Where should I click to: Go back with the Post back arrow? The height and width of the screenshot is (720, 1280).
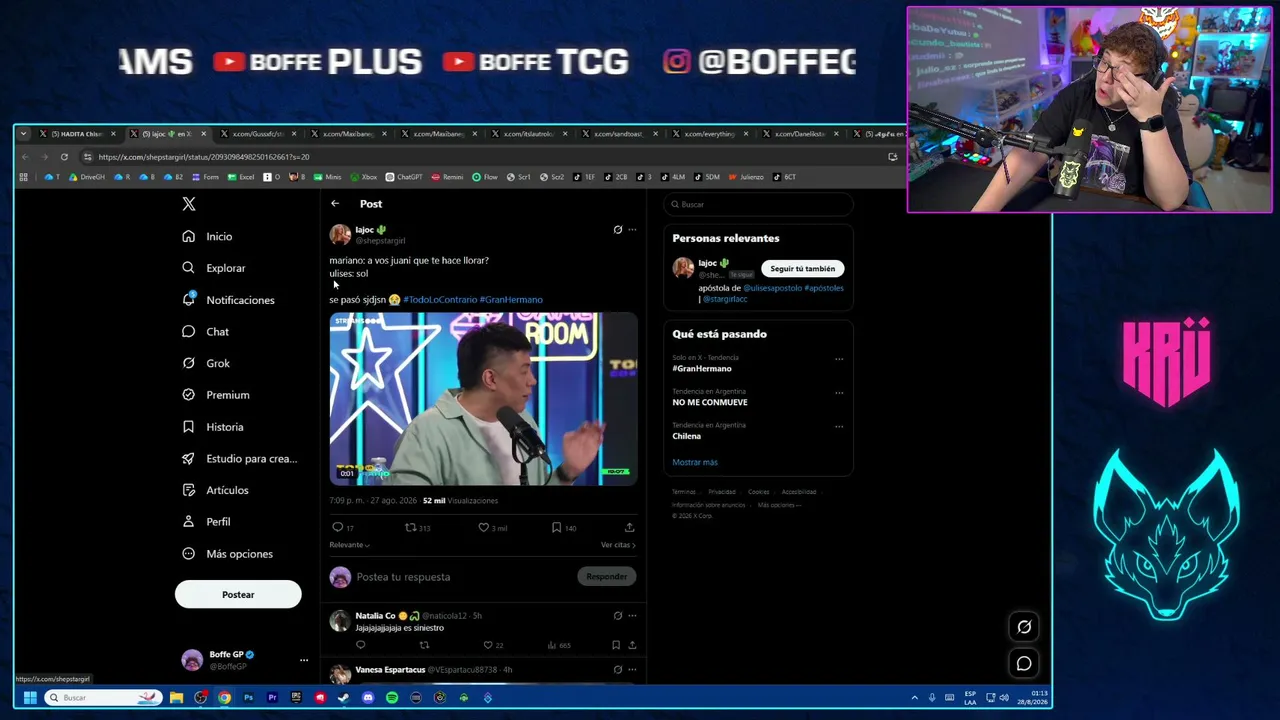(x=335, y=204)
